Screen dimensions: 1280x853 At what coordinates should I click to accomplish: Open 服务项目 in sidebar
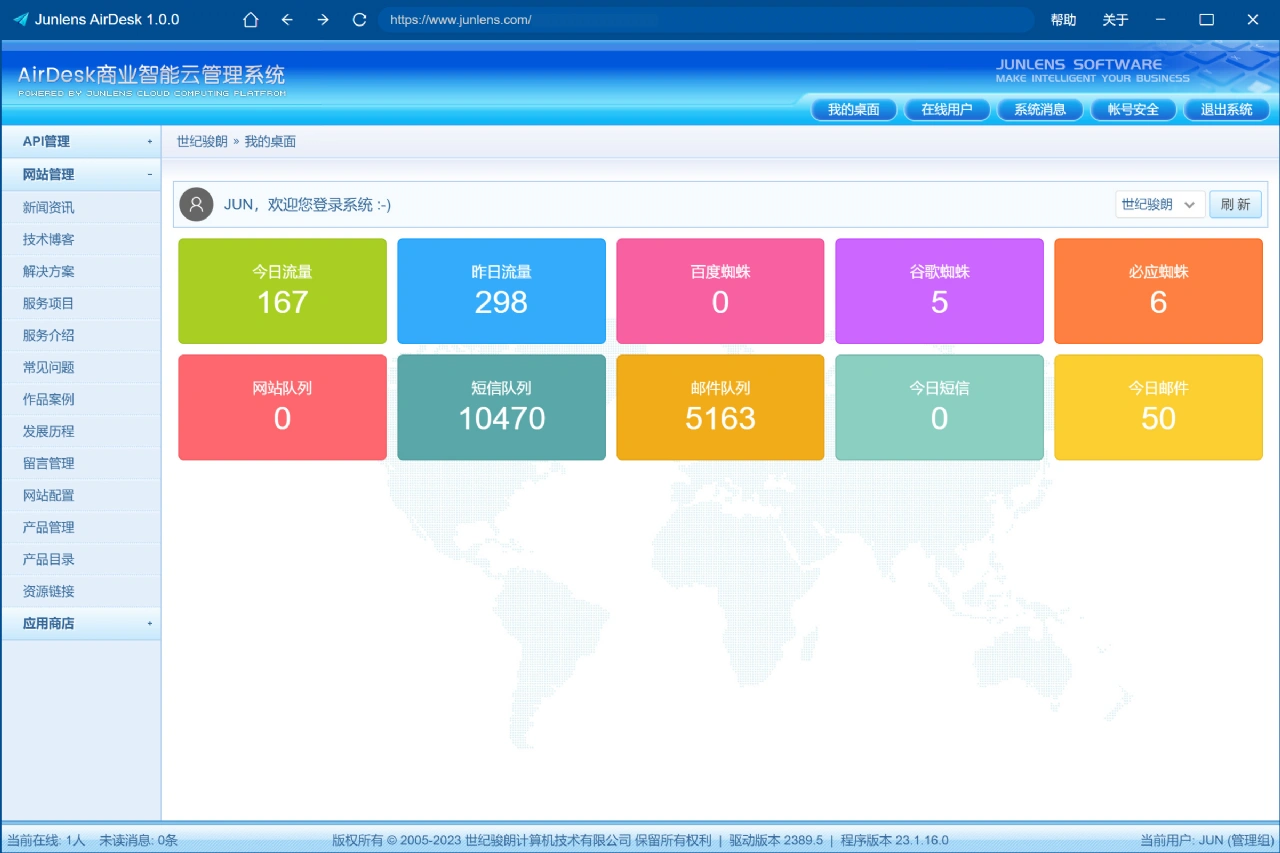pos(81,303)
